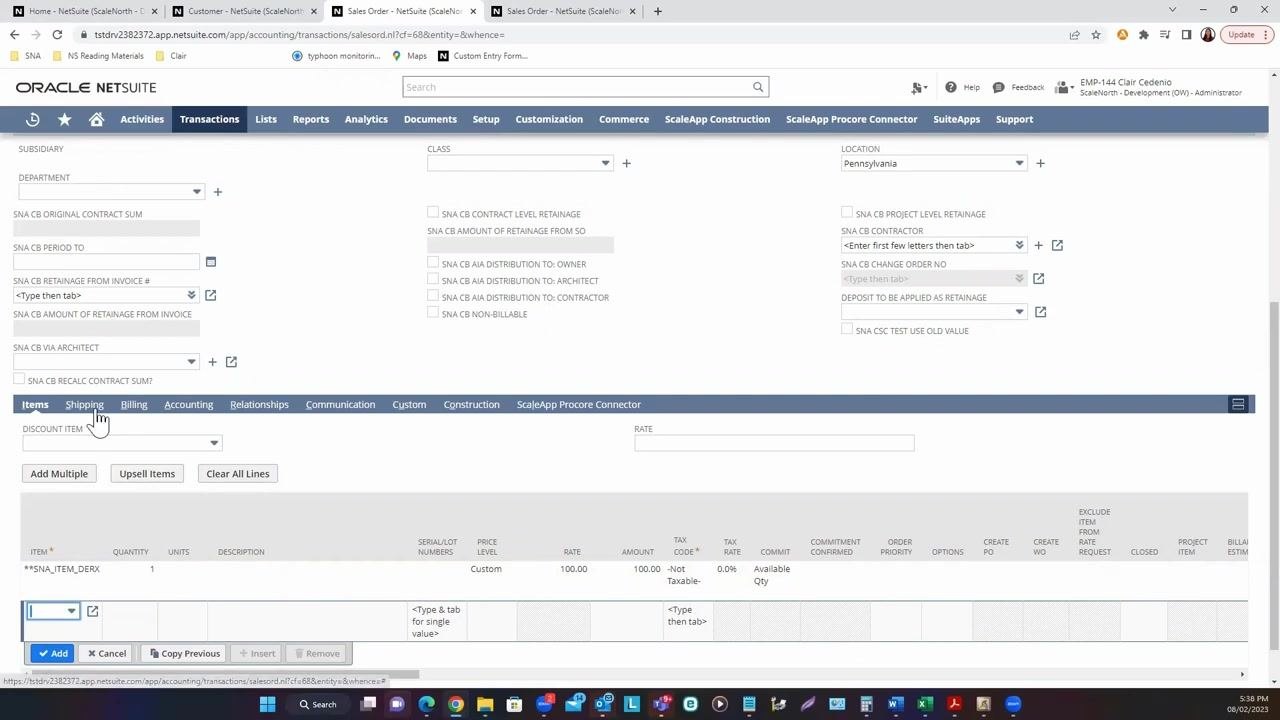Open the SNA CB Contractor dropdown

[x=1019, y=245]
